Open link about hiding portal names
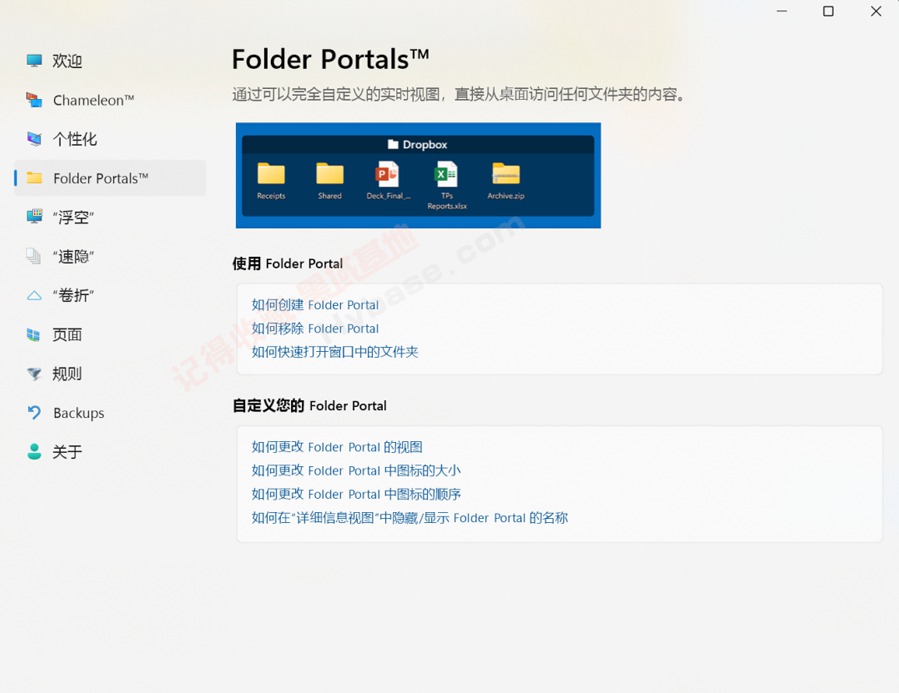 tap(412, 518)
